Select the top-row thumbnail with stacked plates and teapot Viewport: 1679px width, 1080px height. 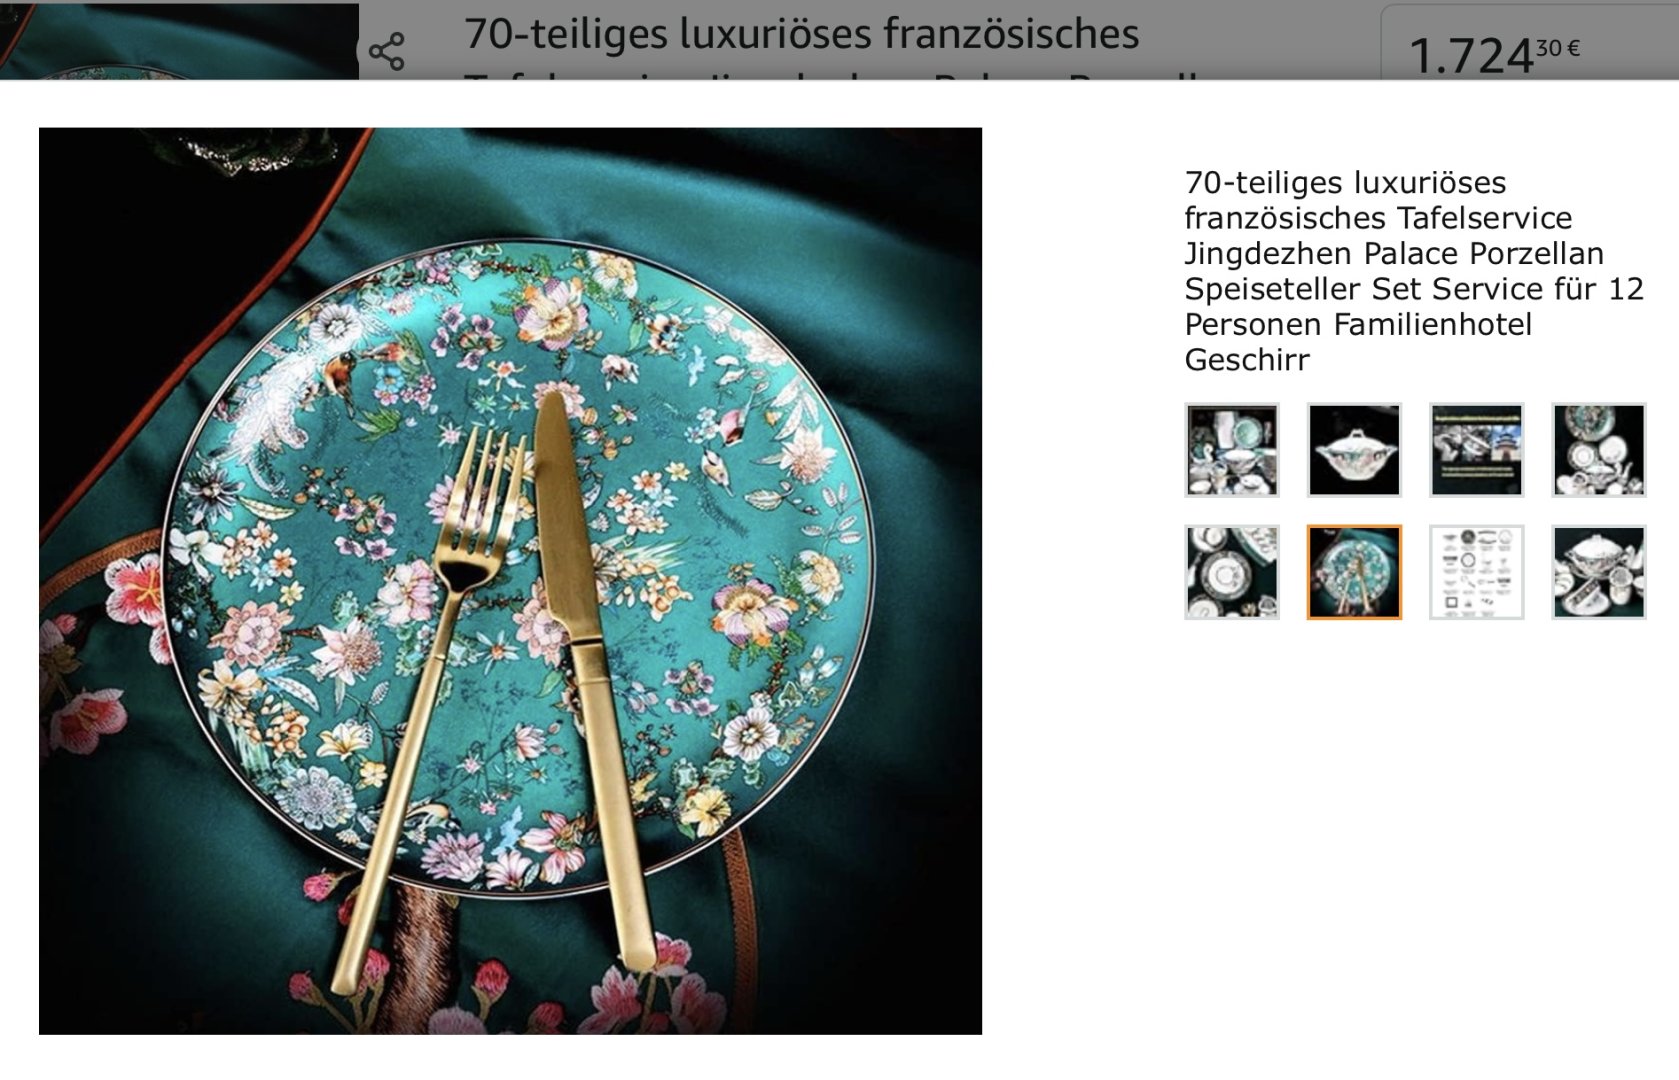(1598, 449)
